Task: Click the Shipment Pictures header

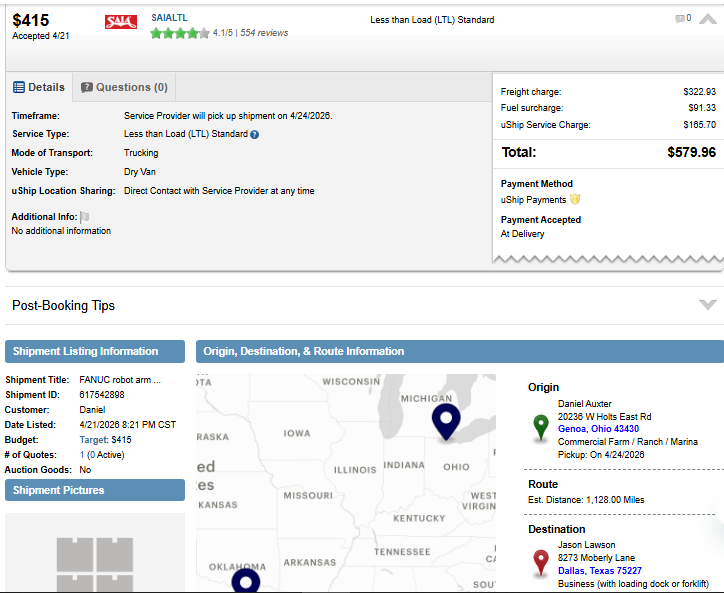Action: pos(95,490)
